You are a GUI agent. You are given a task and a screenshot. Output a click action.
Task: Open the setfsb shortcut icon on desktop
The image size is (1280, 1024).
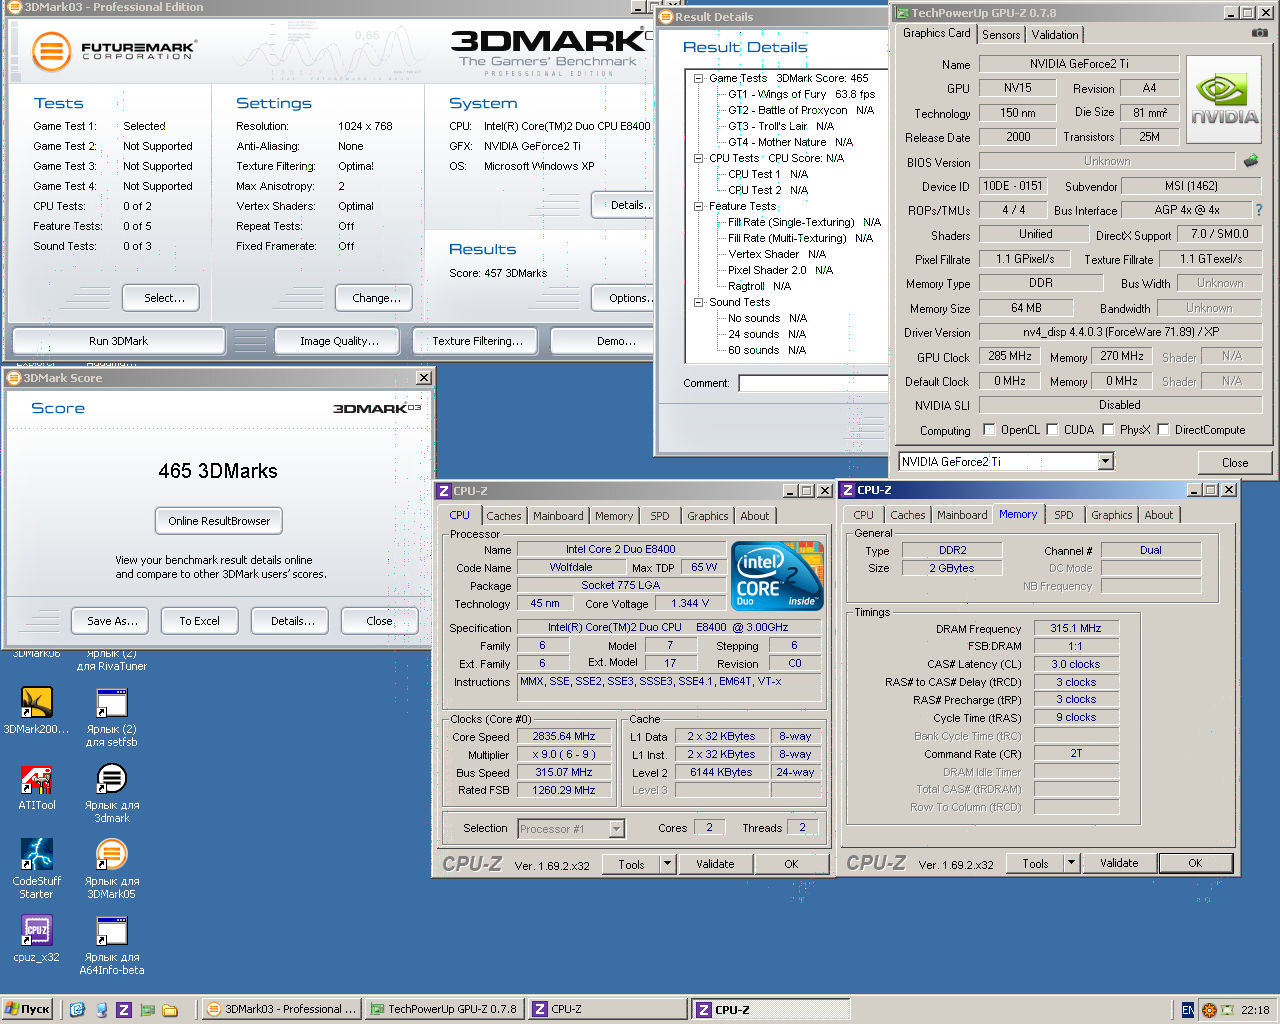tap(111, 703)
